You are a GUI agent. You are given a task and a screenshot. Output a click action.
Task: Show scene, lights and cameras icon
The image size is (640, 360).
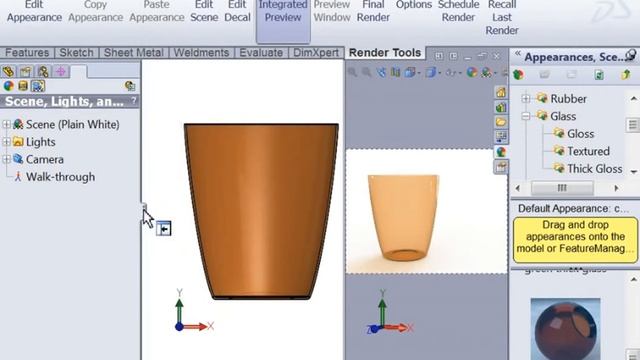(x=38, y=86)
